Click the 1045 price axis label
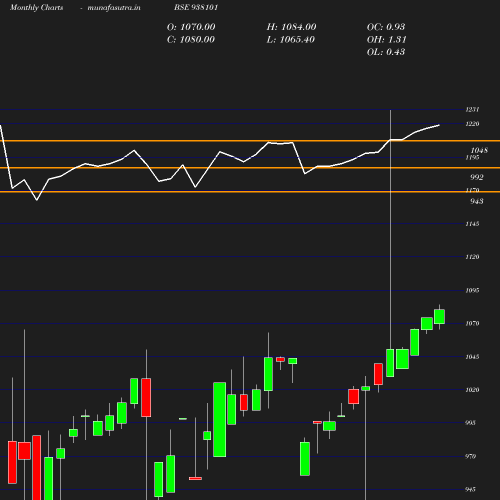The width and height of the screenshot is (500, 500). point(472,357)
